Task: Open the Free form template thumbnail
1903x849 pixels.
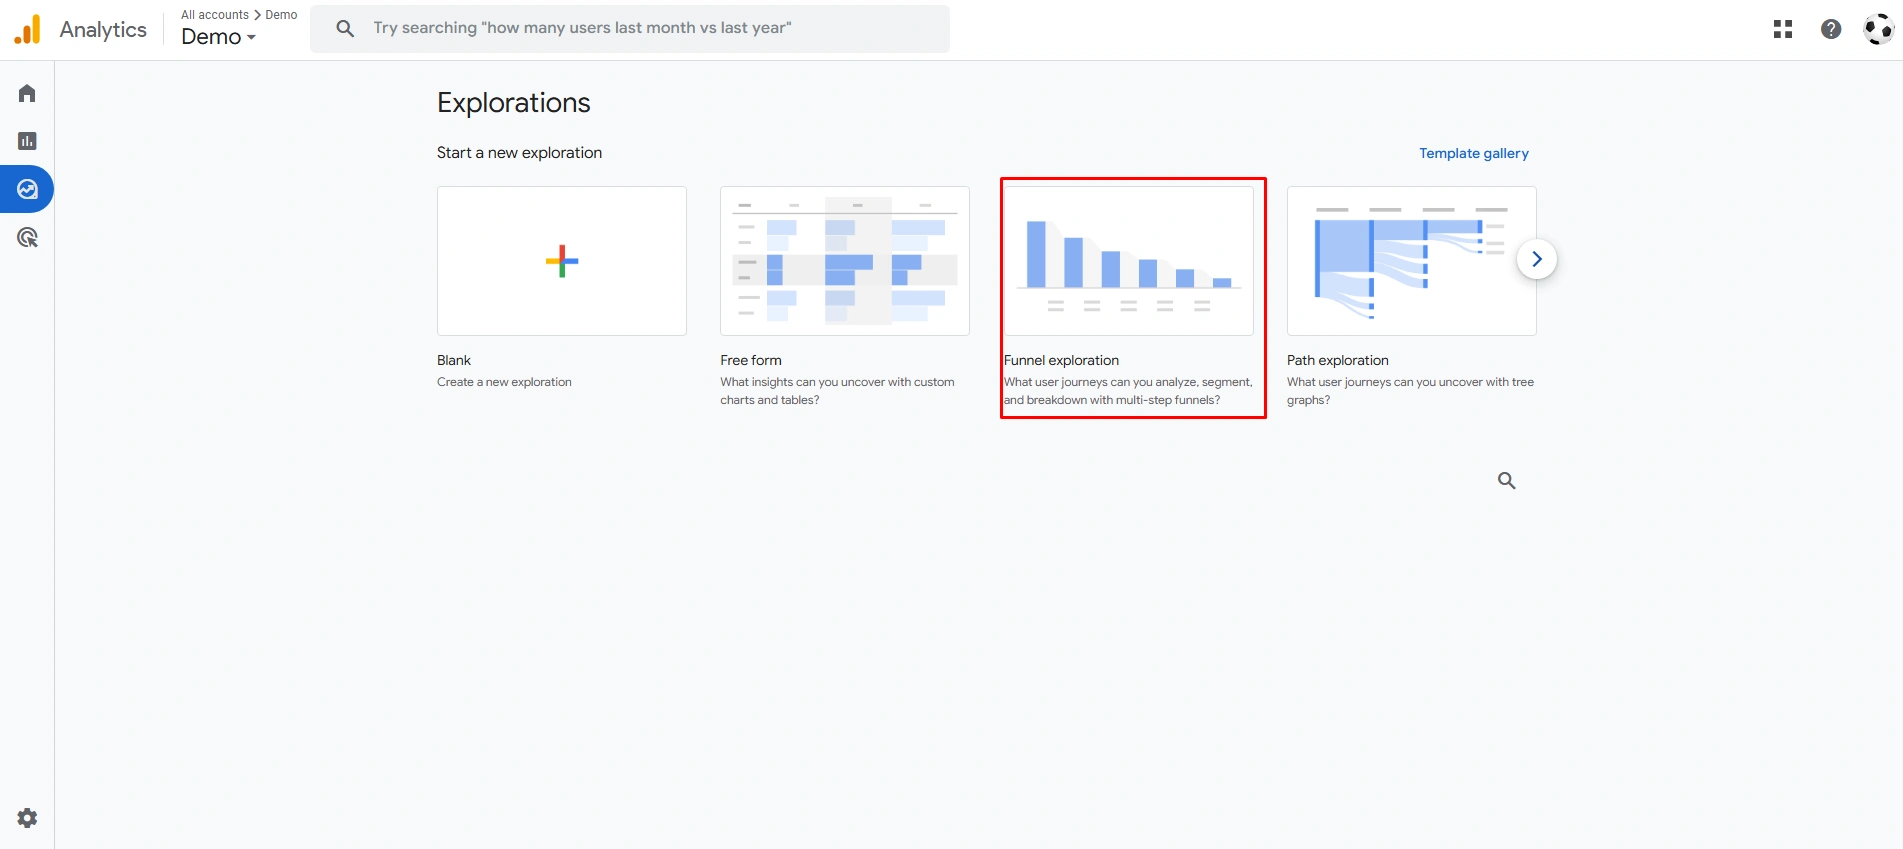Action: (x=845, y=261)
